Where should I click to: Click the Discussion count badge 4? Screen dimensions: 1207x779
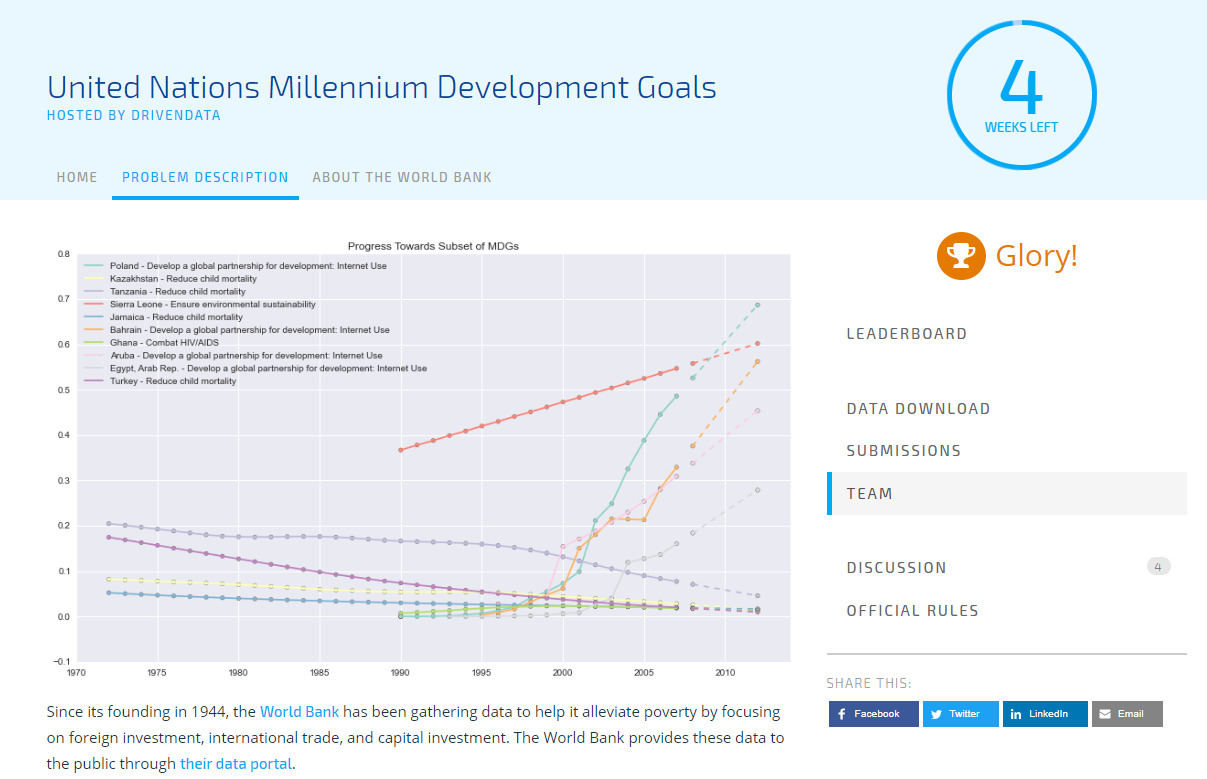coord(1158,567)
